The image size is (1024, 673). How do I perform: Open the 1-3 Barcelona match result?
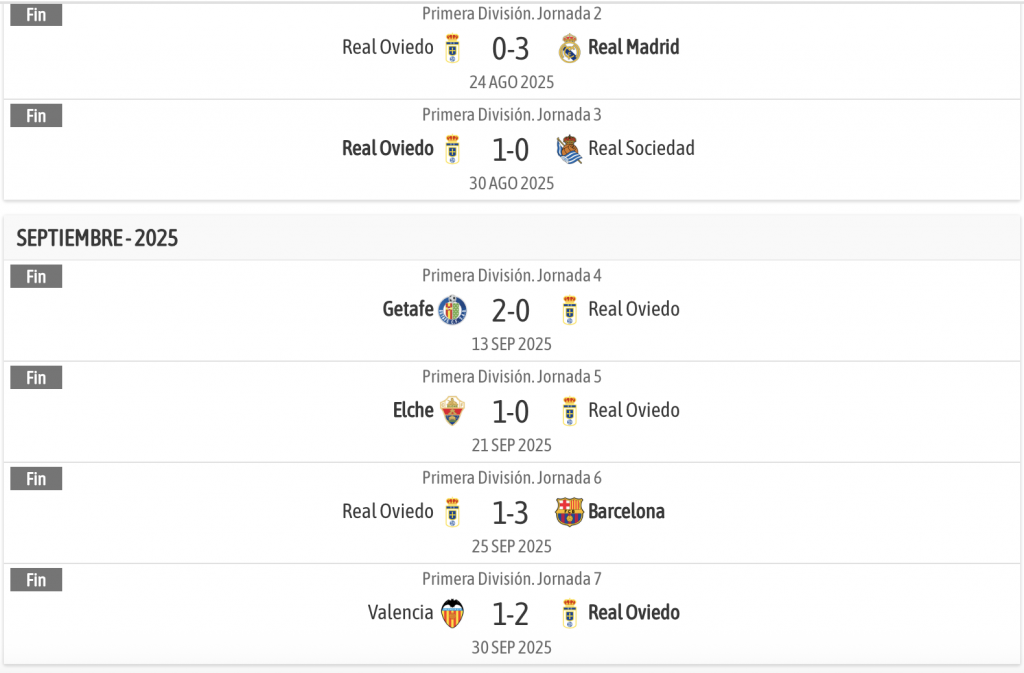[x=510, y=512]
